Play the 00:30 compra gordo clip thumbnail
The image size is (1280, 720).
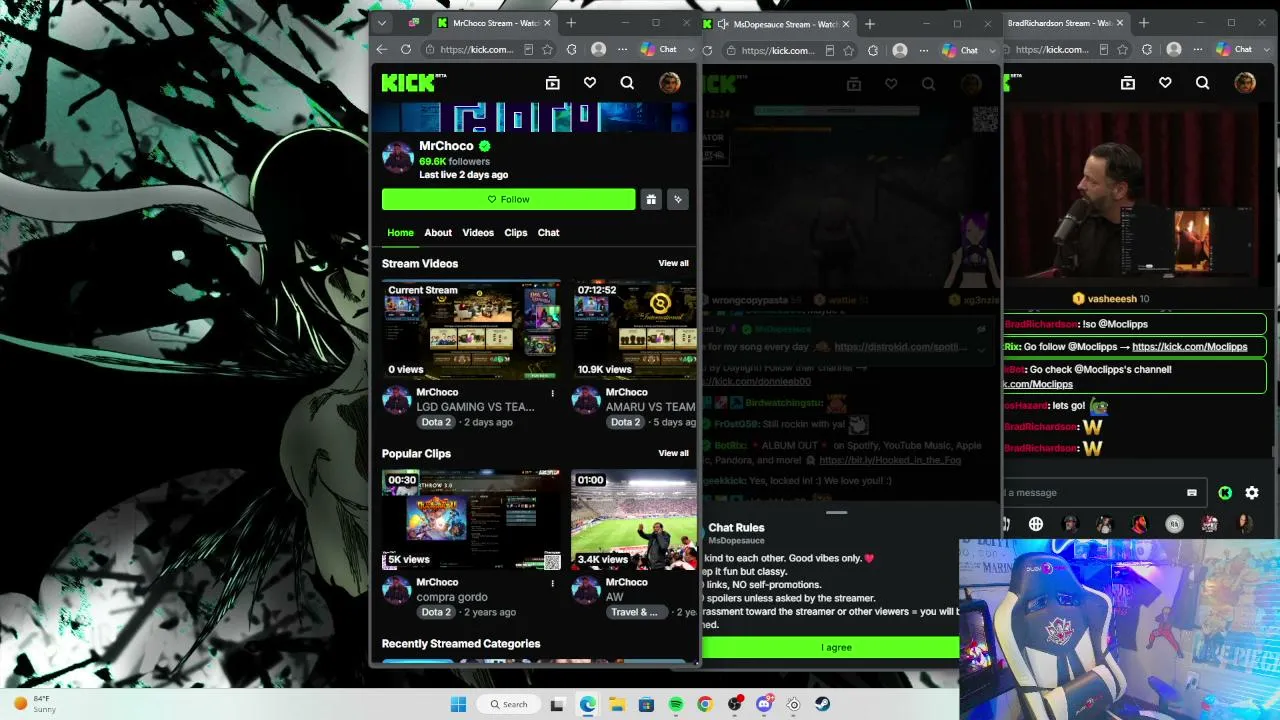tap(471, 520)
